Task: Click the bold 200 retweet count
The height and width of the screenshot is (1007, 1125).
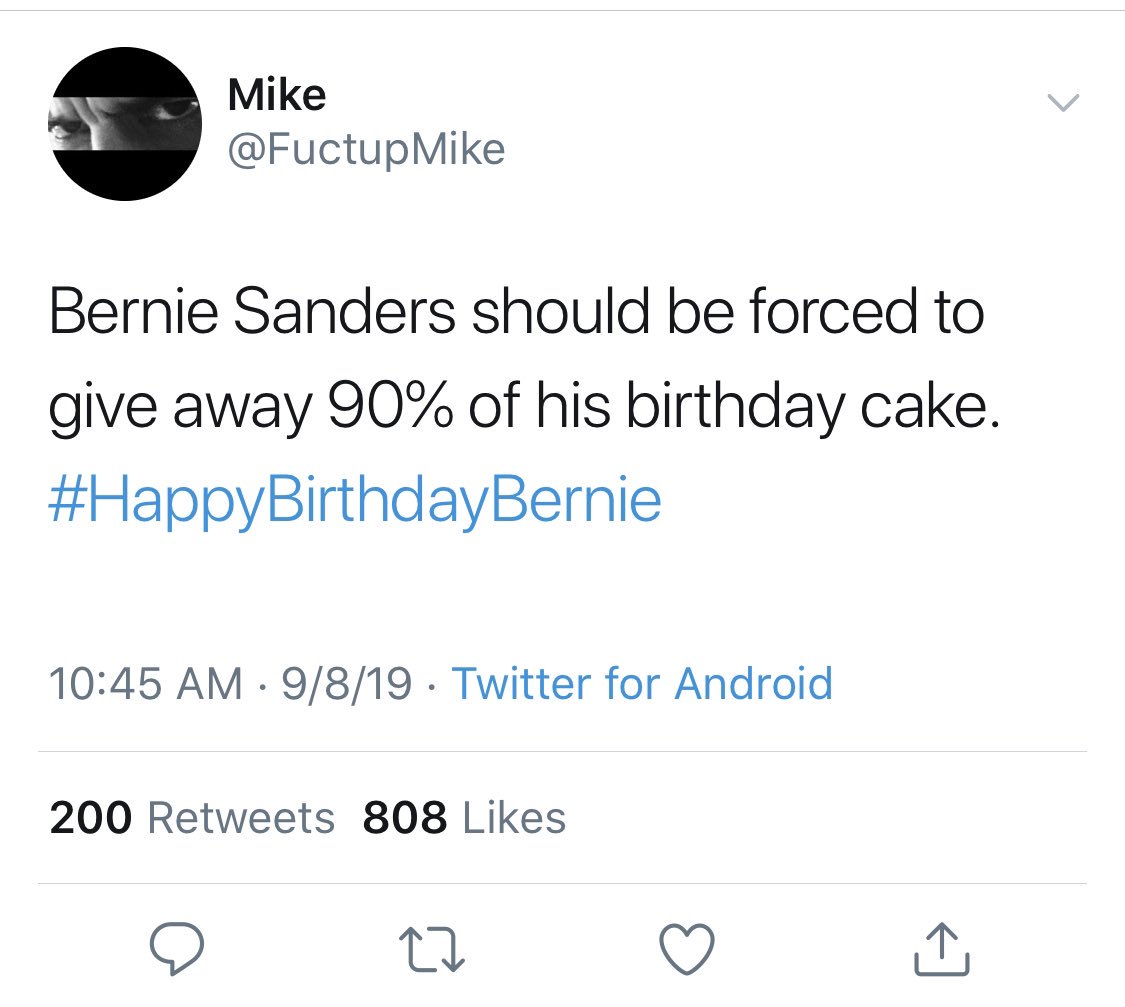Action: click(90, 818)
